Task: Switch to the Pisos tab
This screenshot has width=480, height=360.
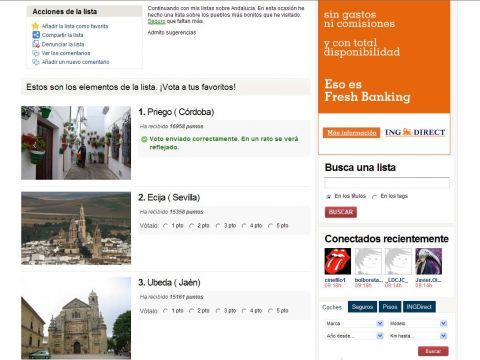Action: [x=390, y=307]
